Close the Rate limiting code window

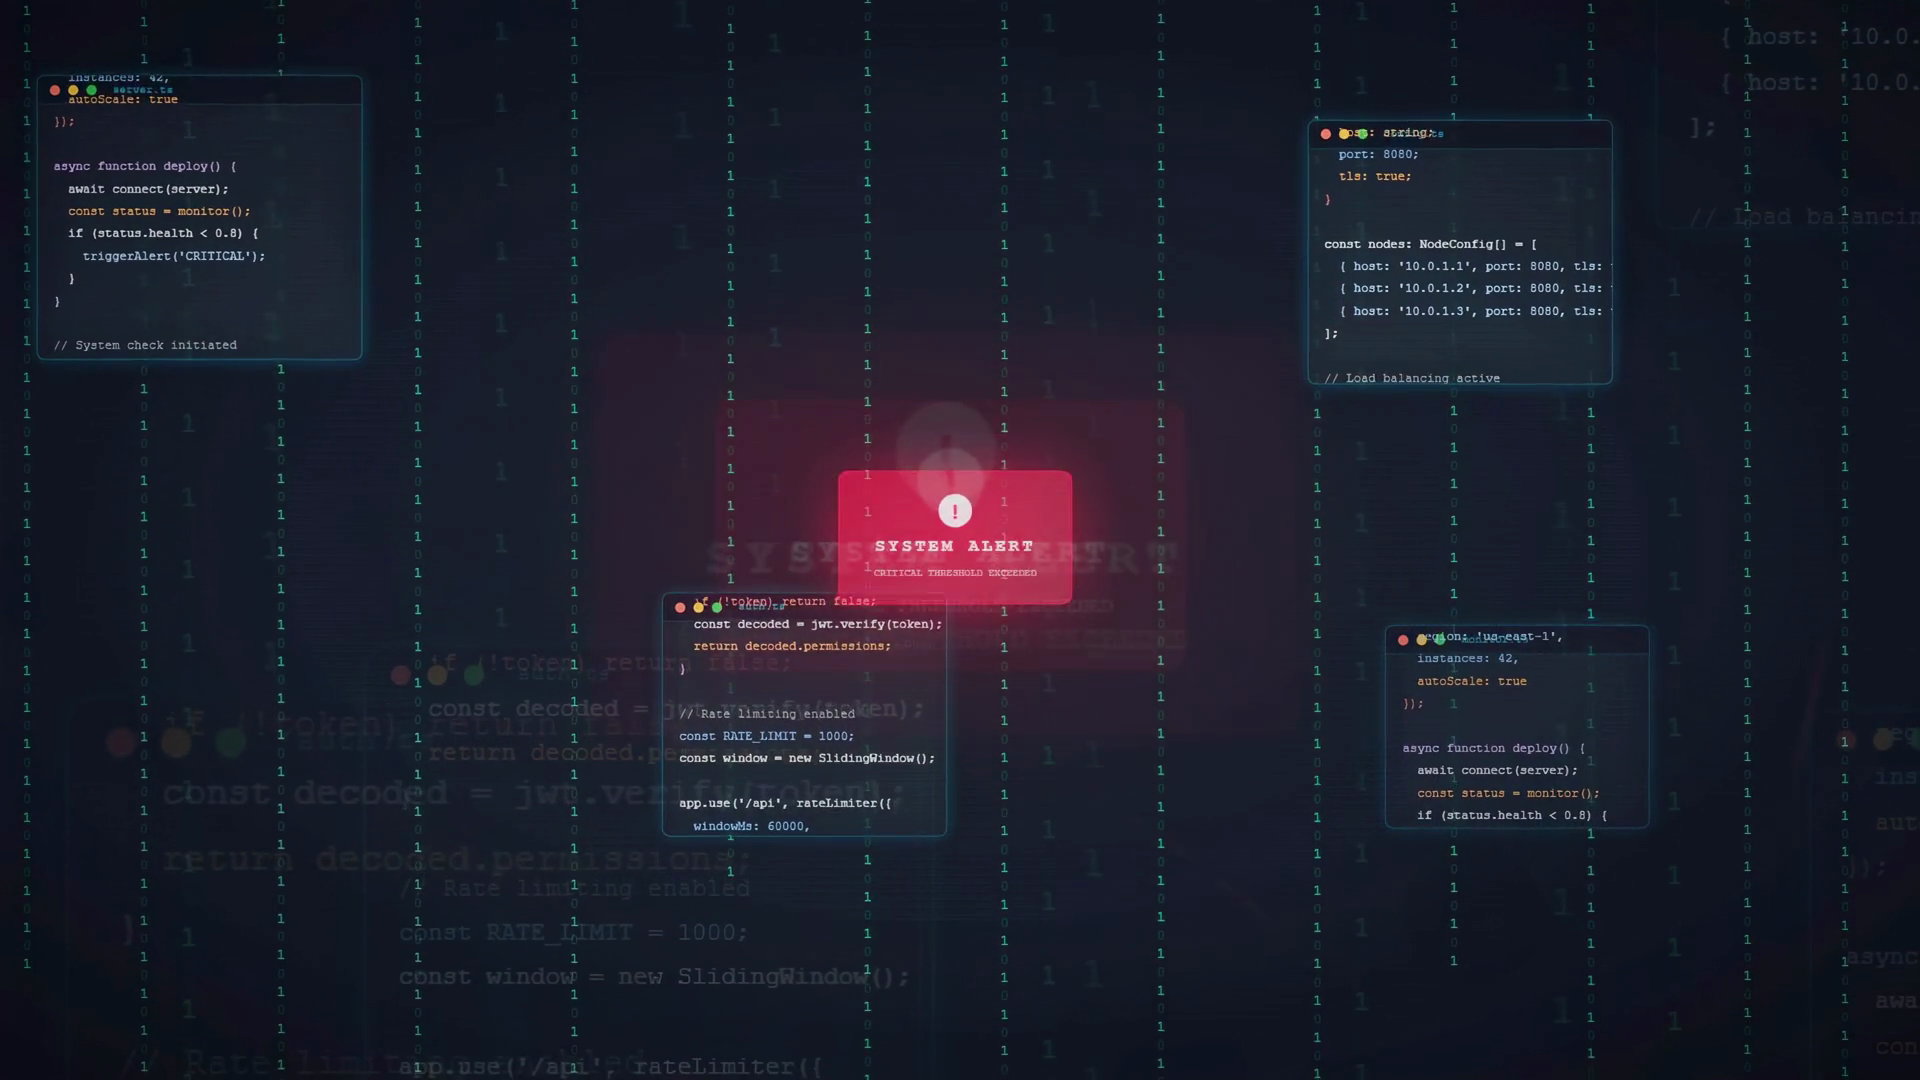click(x=680, y=607)
